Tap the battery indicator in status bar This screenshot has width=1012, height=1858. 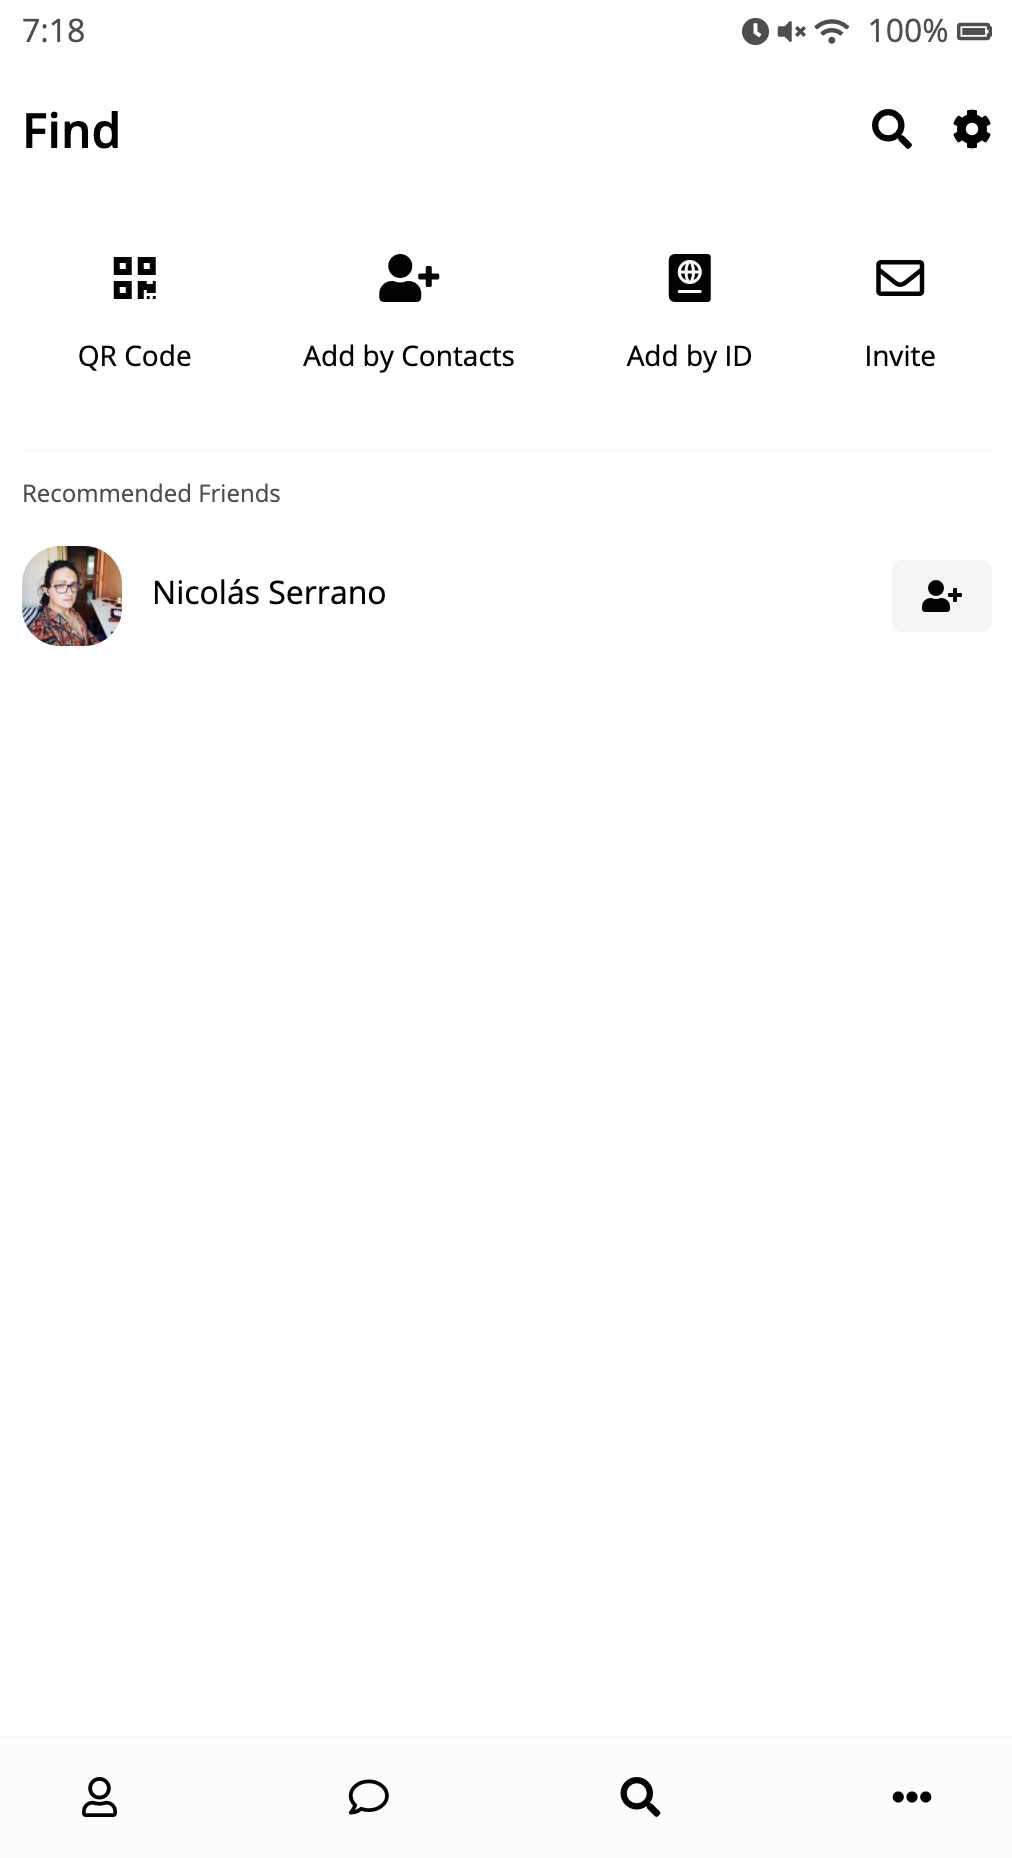pyautogui.click(x=974, y=31)
